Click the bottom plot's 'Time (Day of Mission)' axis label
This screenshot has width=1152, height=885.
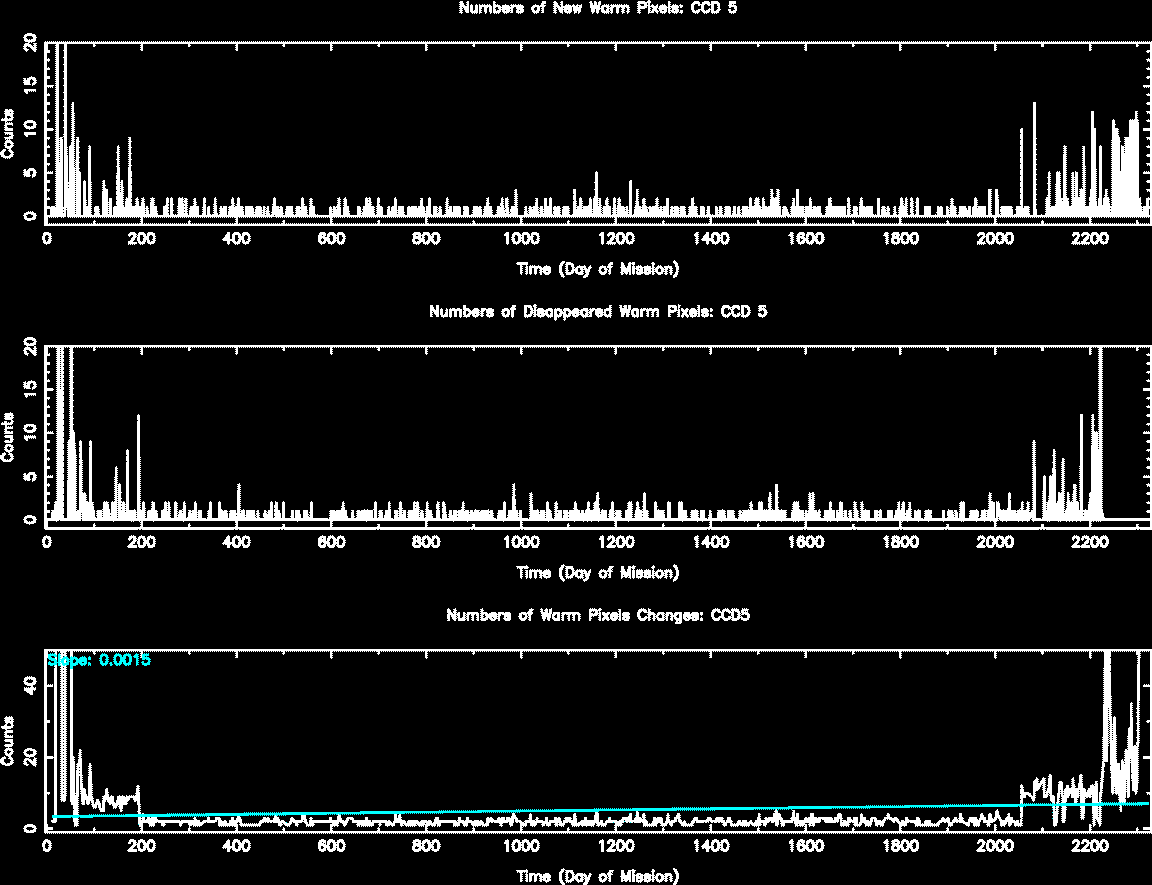tap(597, 875)
